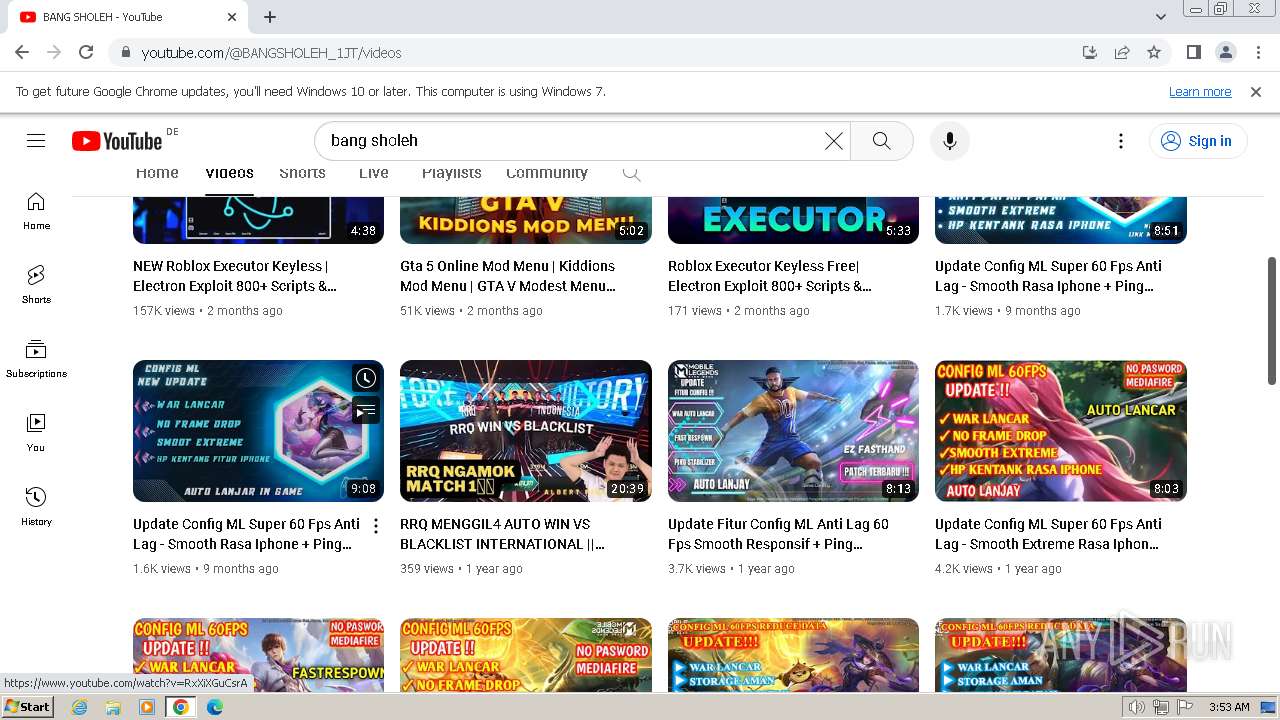The height and width of the screenshot is (720, 1280).
Task: Click the 4.2K views 1 year ago text
Action: point(998,569)
